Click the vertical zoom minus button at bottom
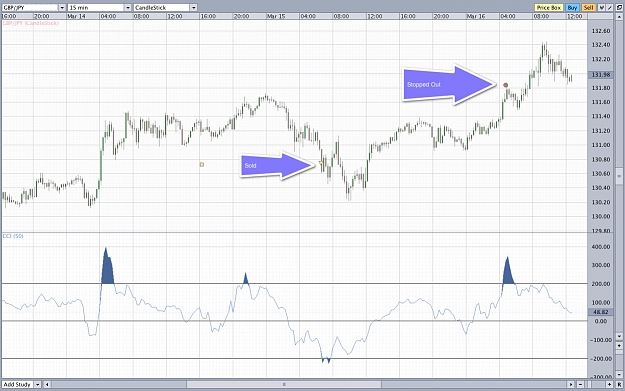The width and height of the screenshot is (625, 391). pyautogui.click(x=619, y=375)
